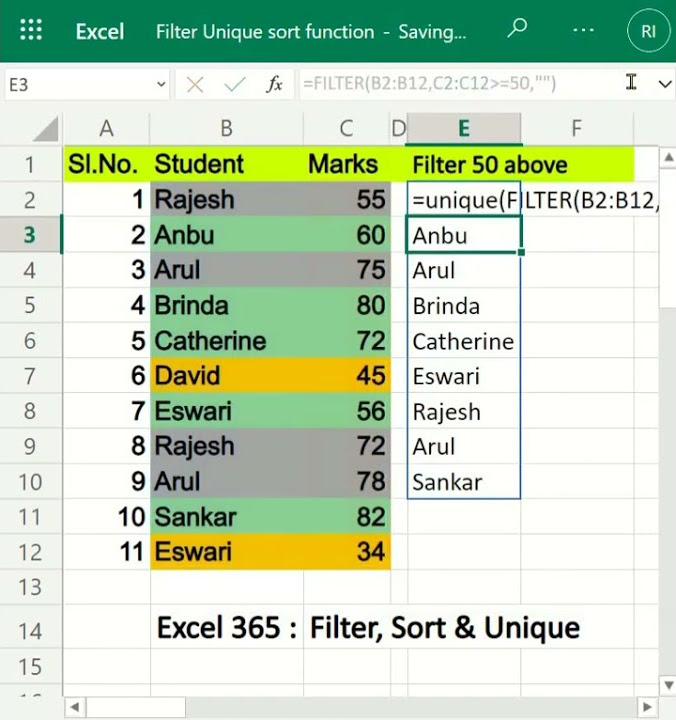Viewport: 676px width, 720px height.
Task: Click the horizontal scrollbar thumb
Action: pos(136,707)
